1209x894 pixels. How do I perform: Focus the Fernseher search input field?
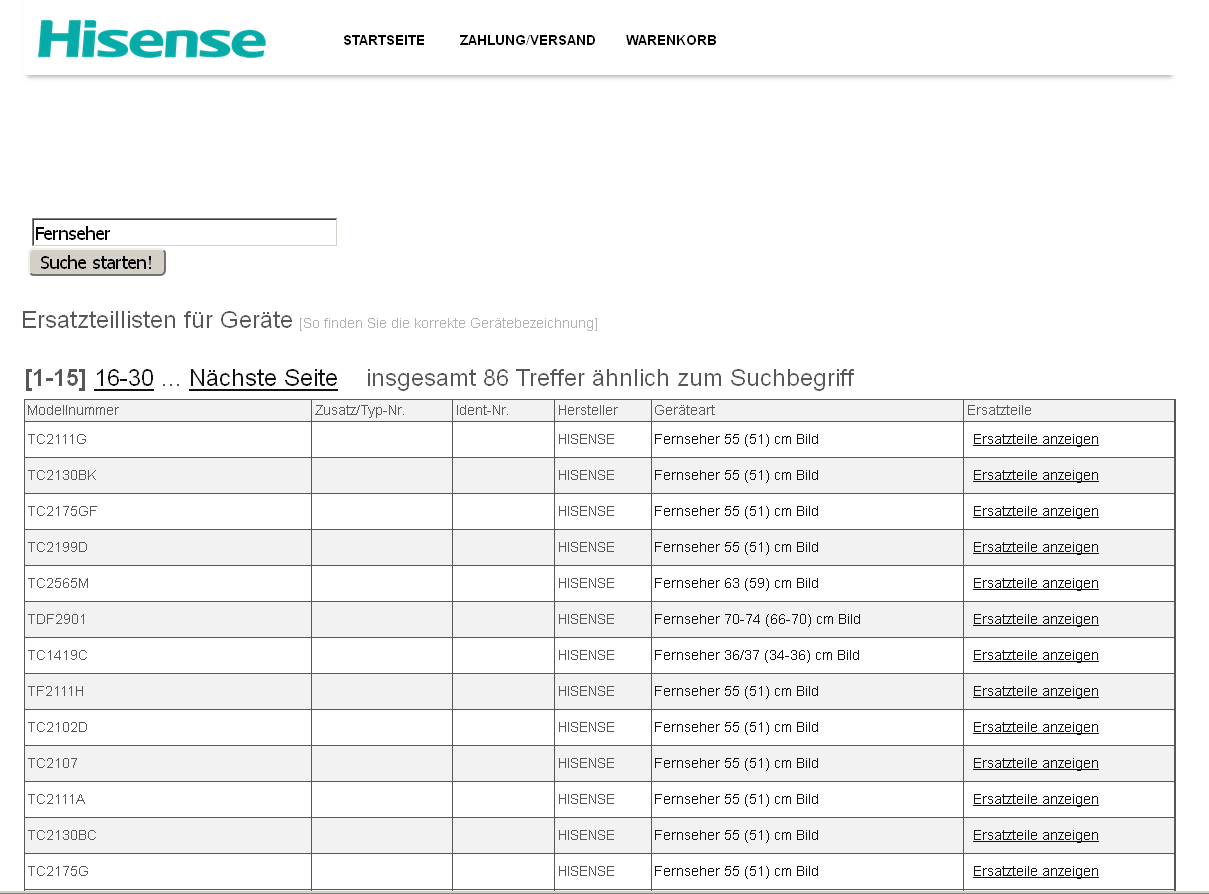[184, 233]
